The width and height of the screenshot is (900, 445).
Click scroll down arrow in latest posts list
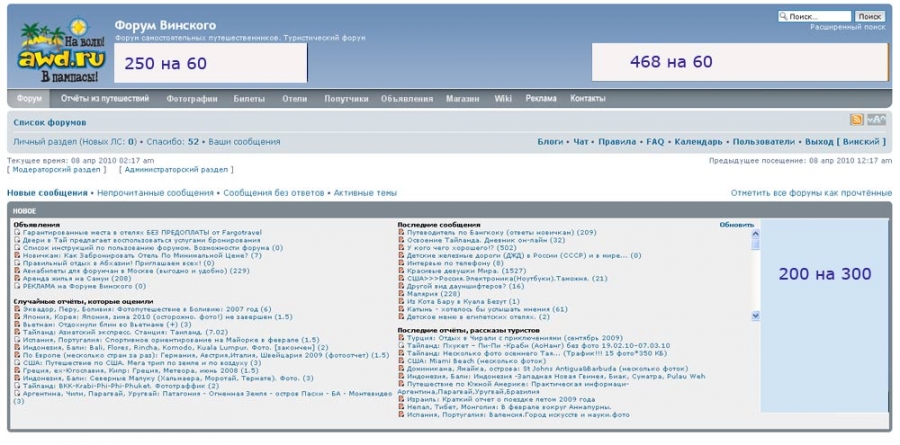(755, 315)
